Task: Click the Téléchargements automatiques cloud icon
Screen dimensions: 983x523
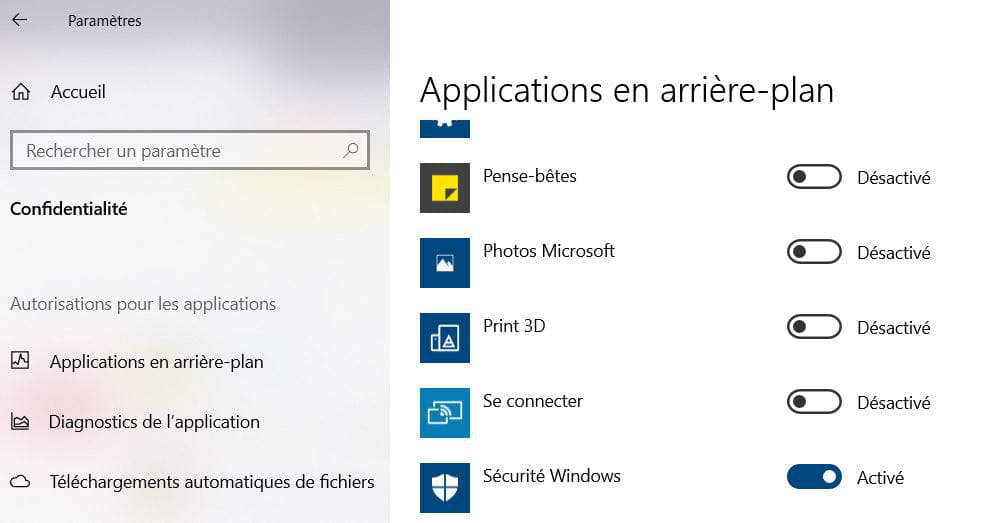Action: tap(20, 482)
